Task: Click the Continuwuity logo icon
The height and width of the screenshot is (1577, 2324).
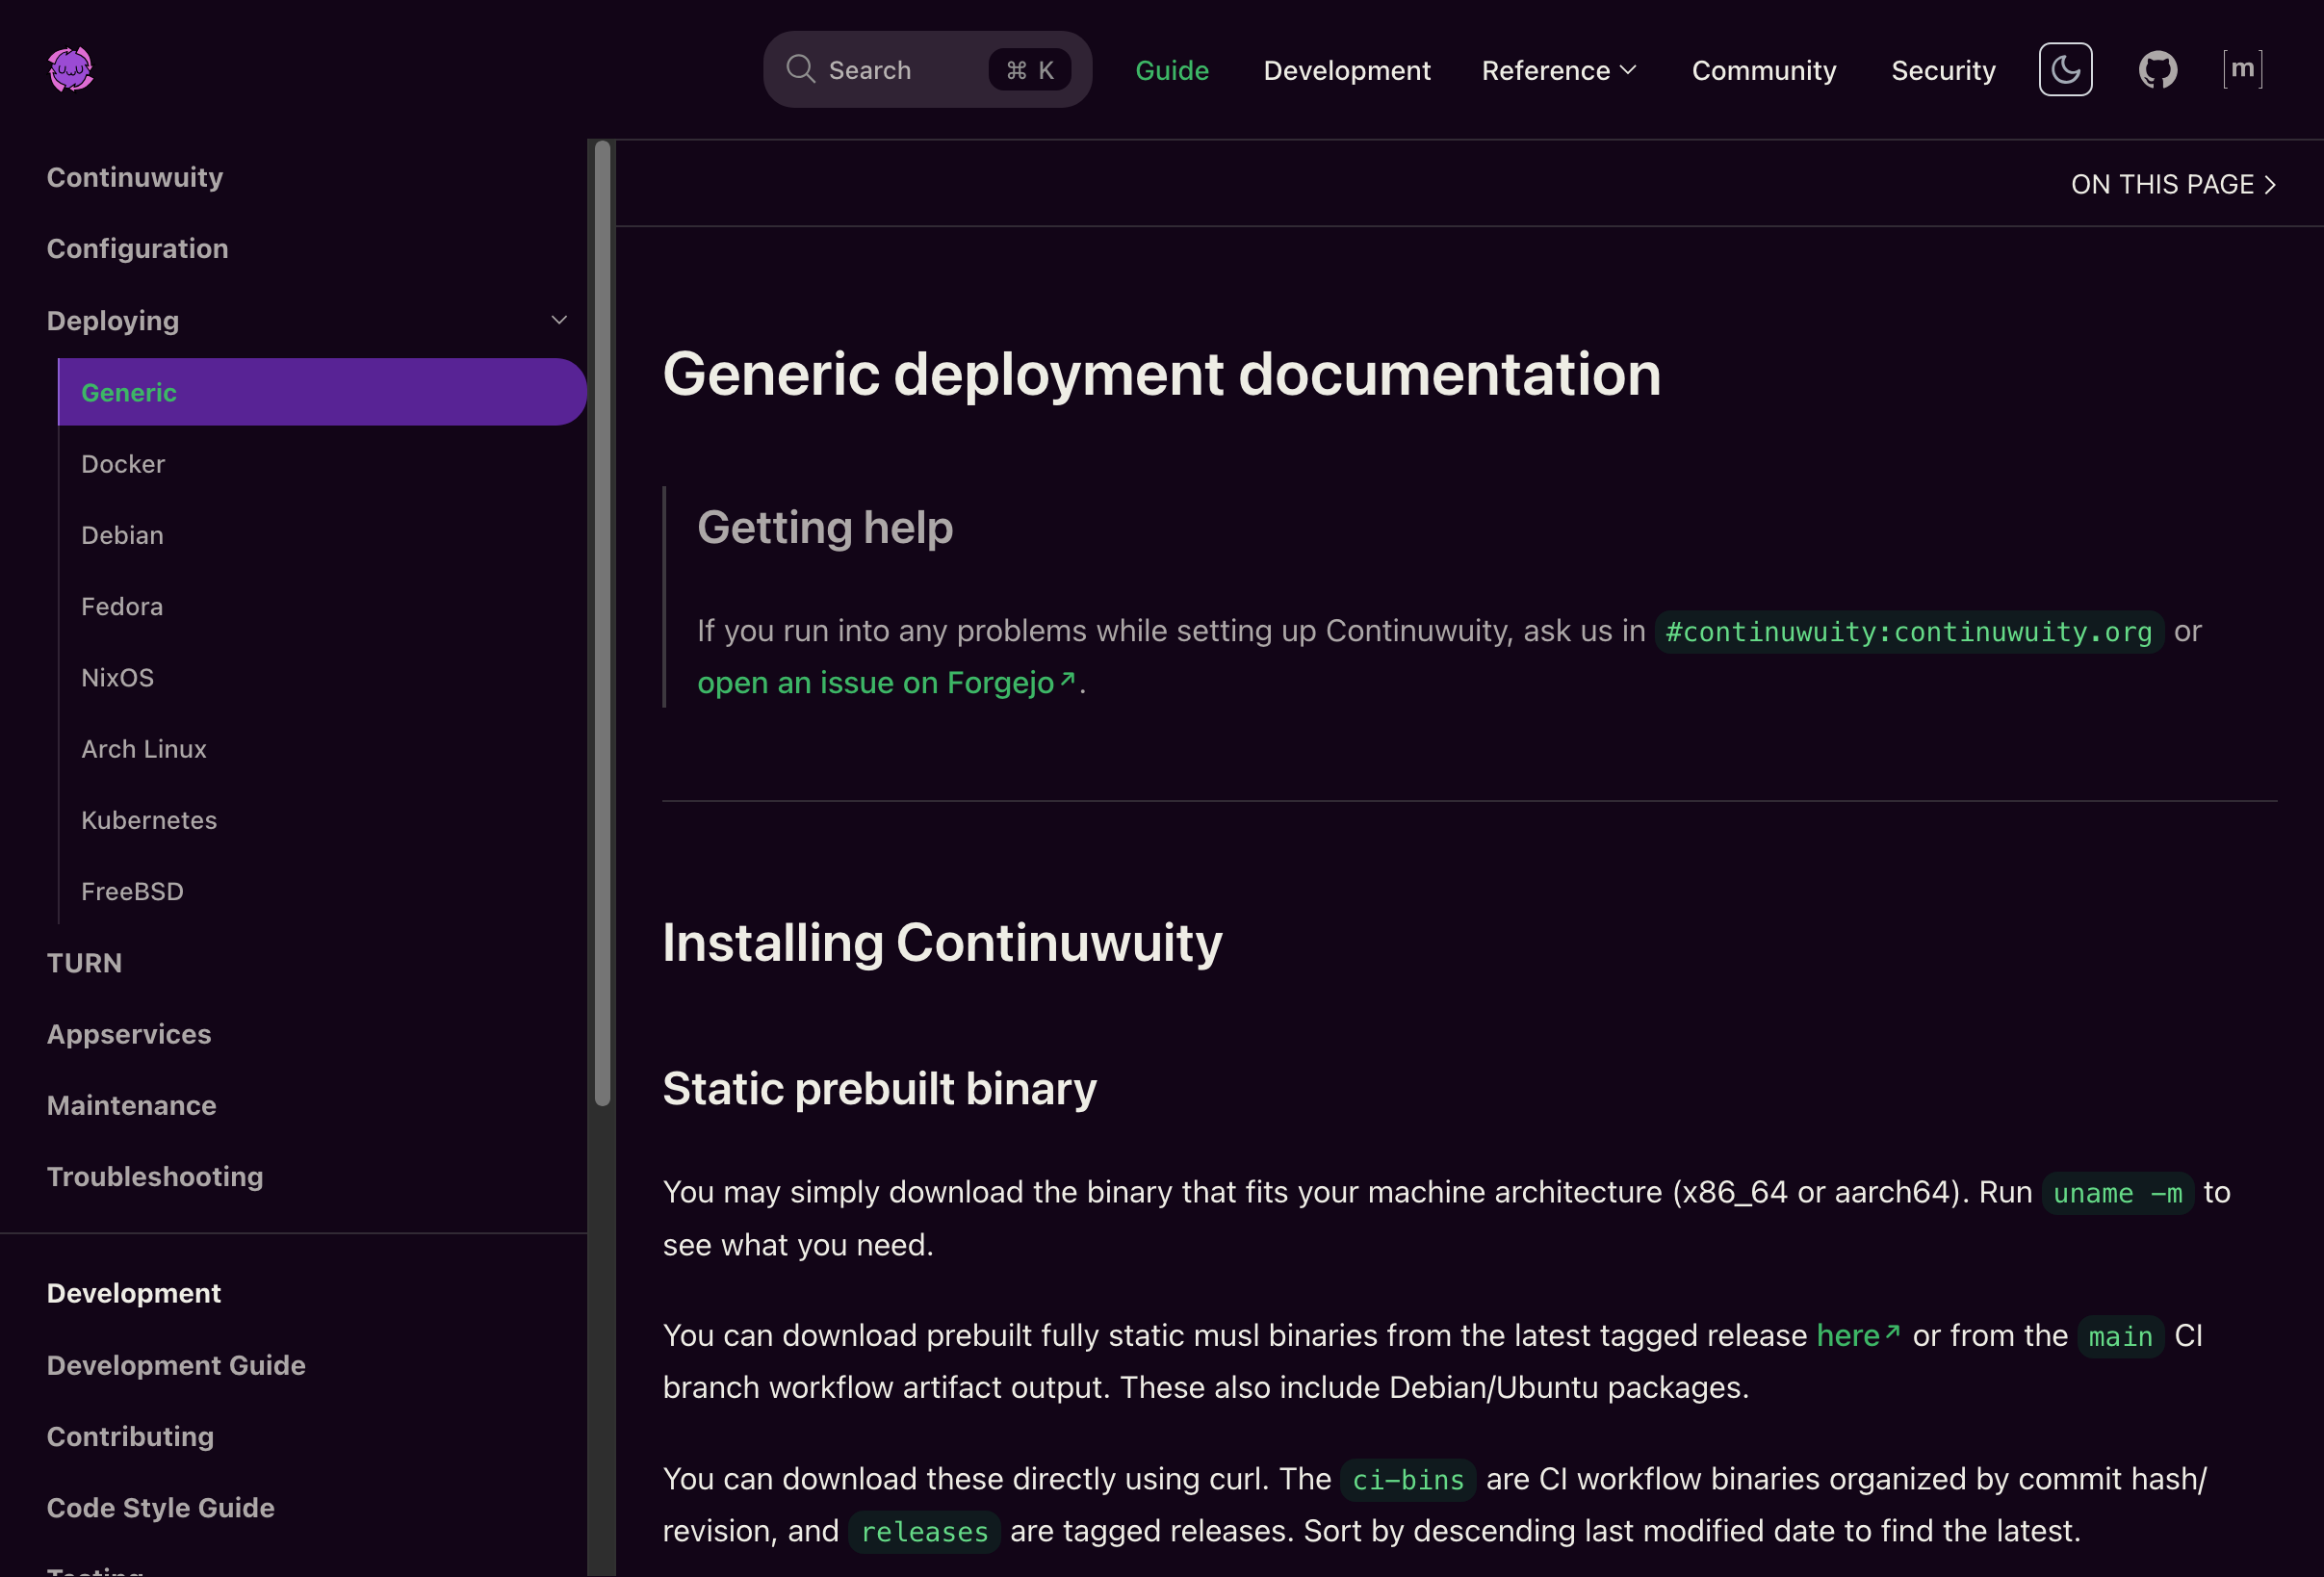Action: [70, 70]
